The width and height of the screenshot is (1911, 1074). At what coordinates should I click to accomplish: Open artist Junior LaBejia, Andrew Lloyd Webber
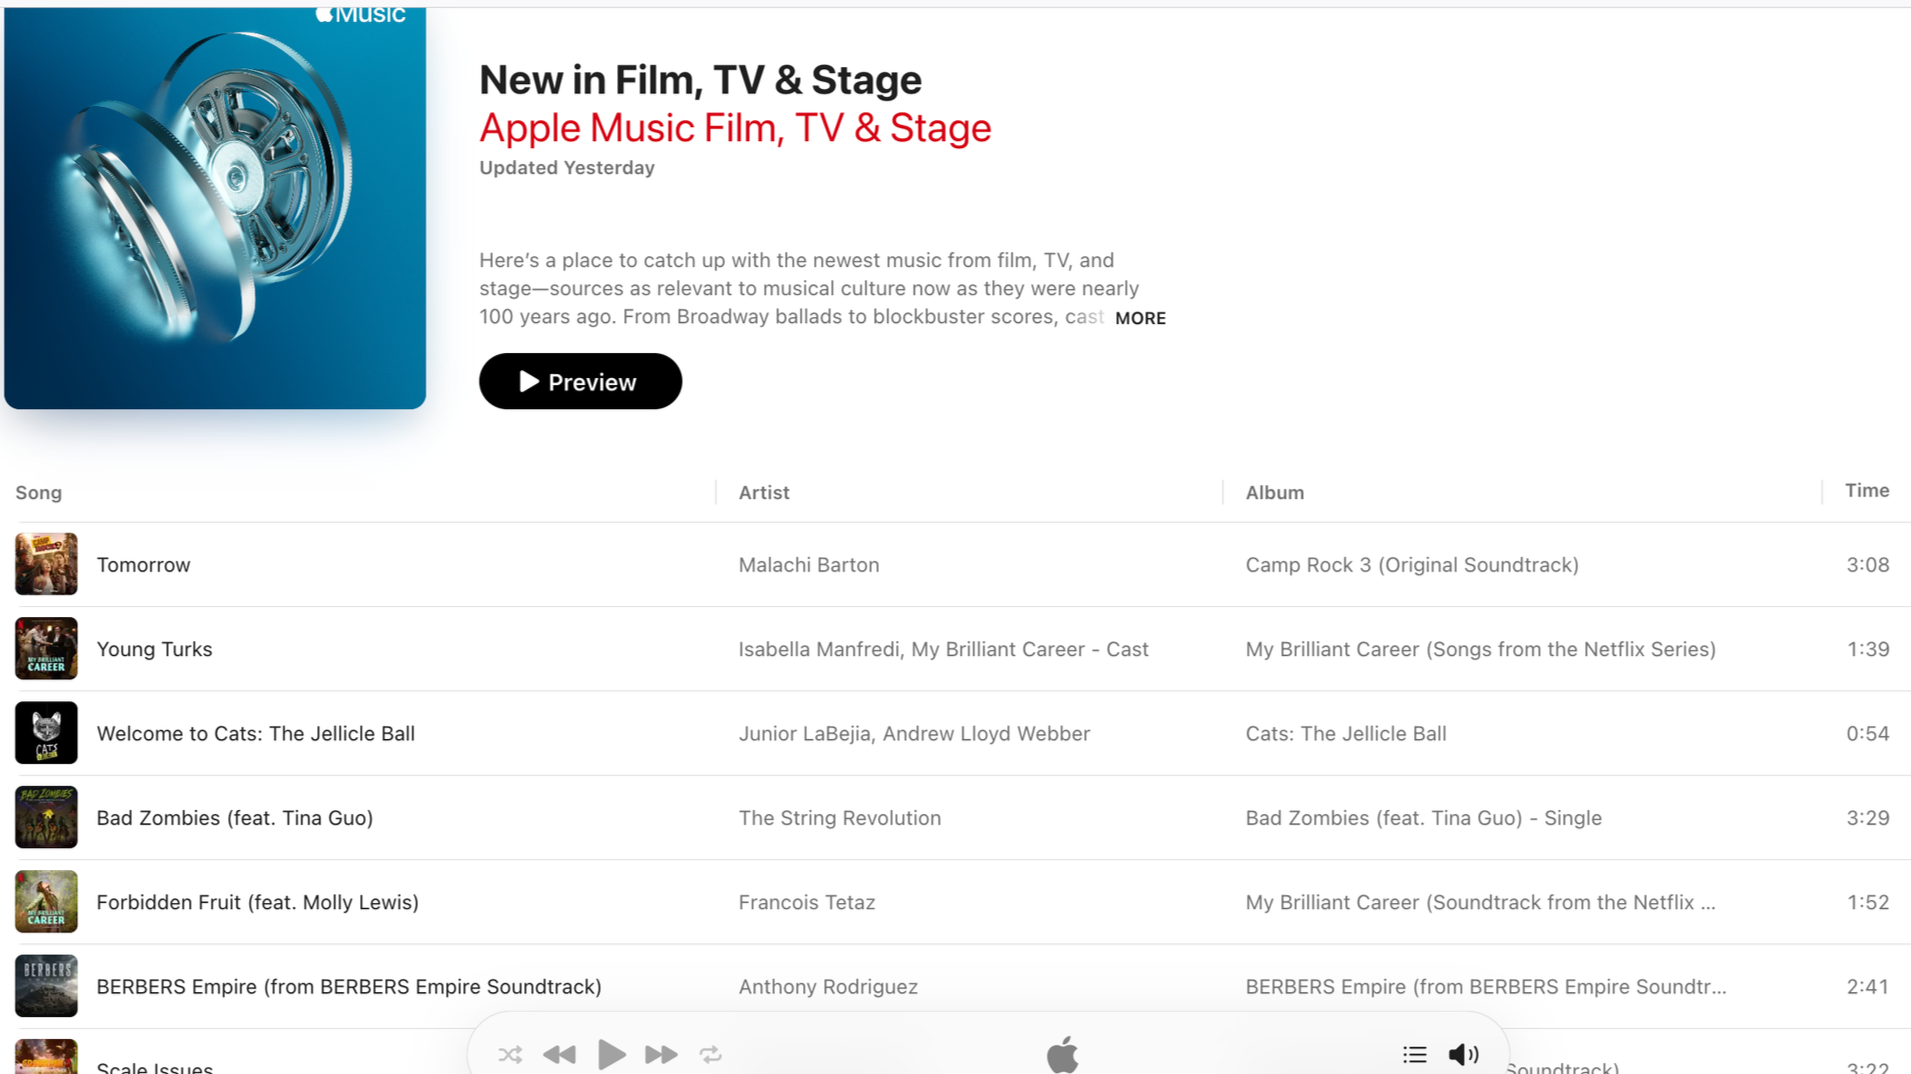(914, 733)
